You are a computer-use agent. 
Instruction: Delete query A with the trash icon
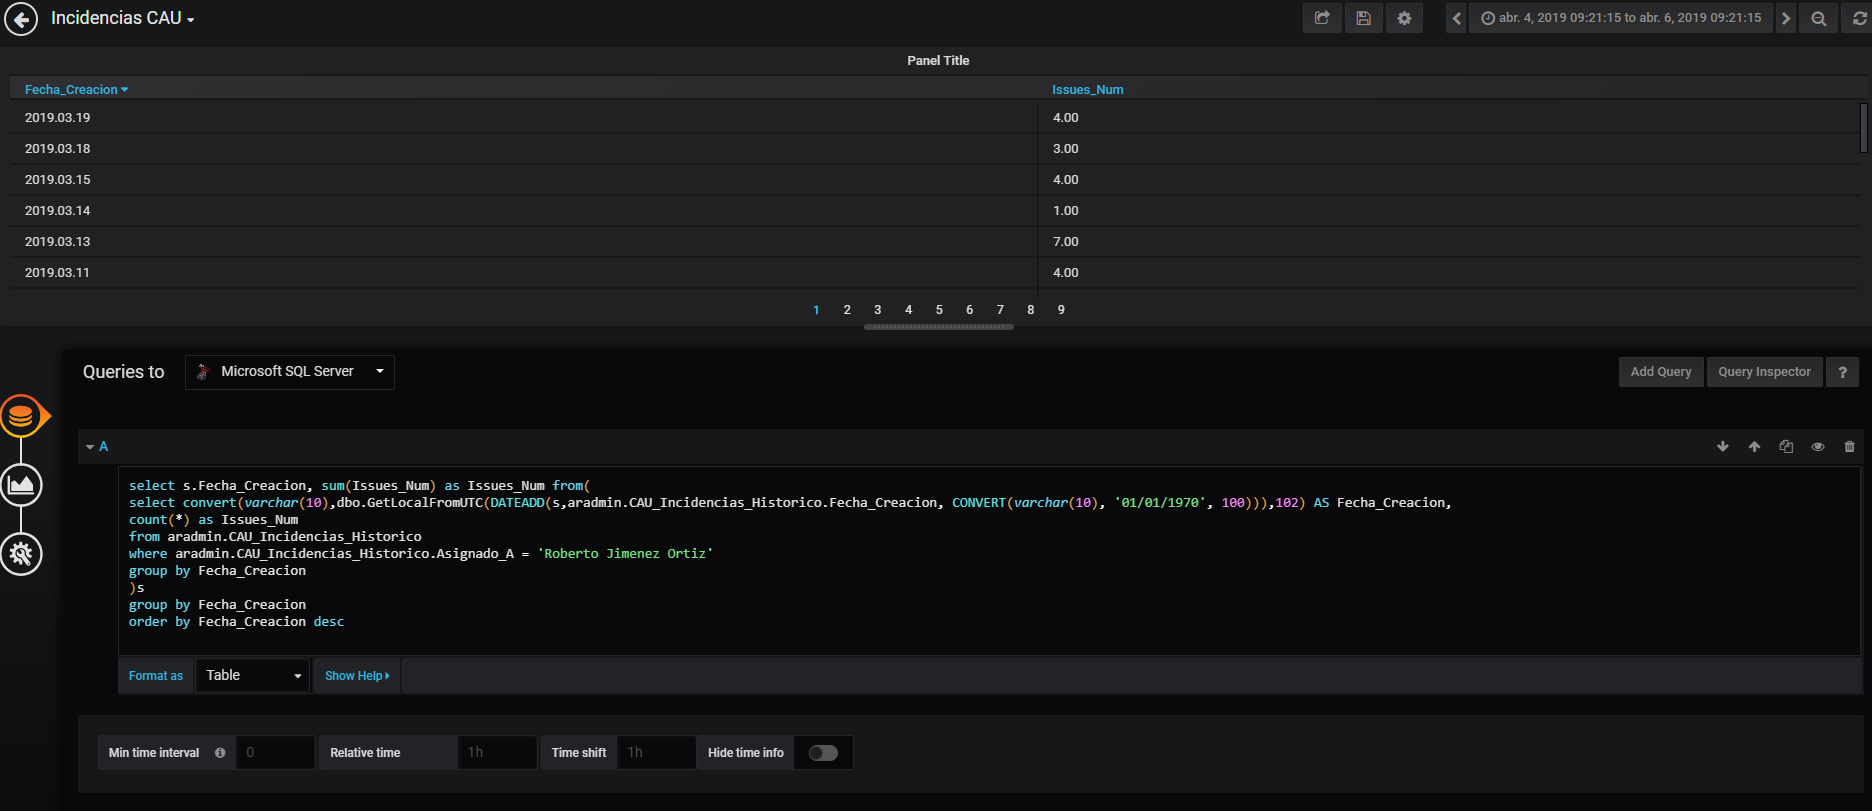click(1849, 446)
